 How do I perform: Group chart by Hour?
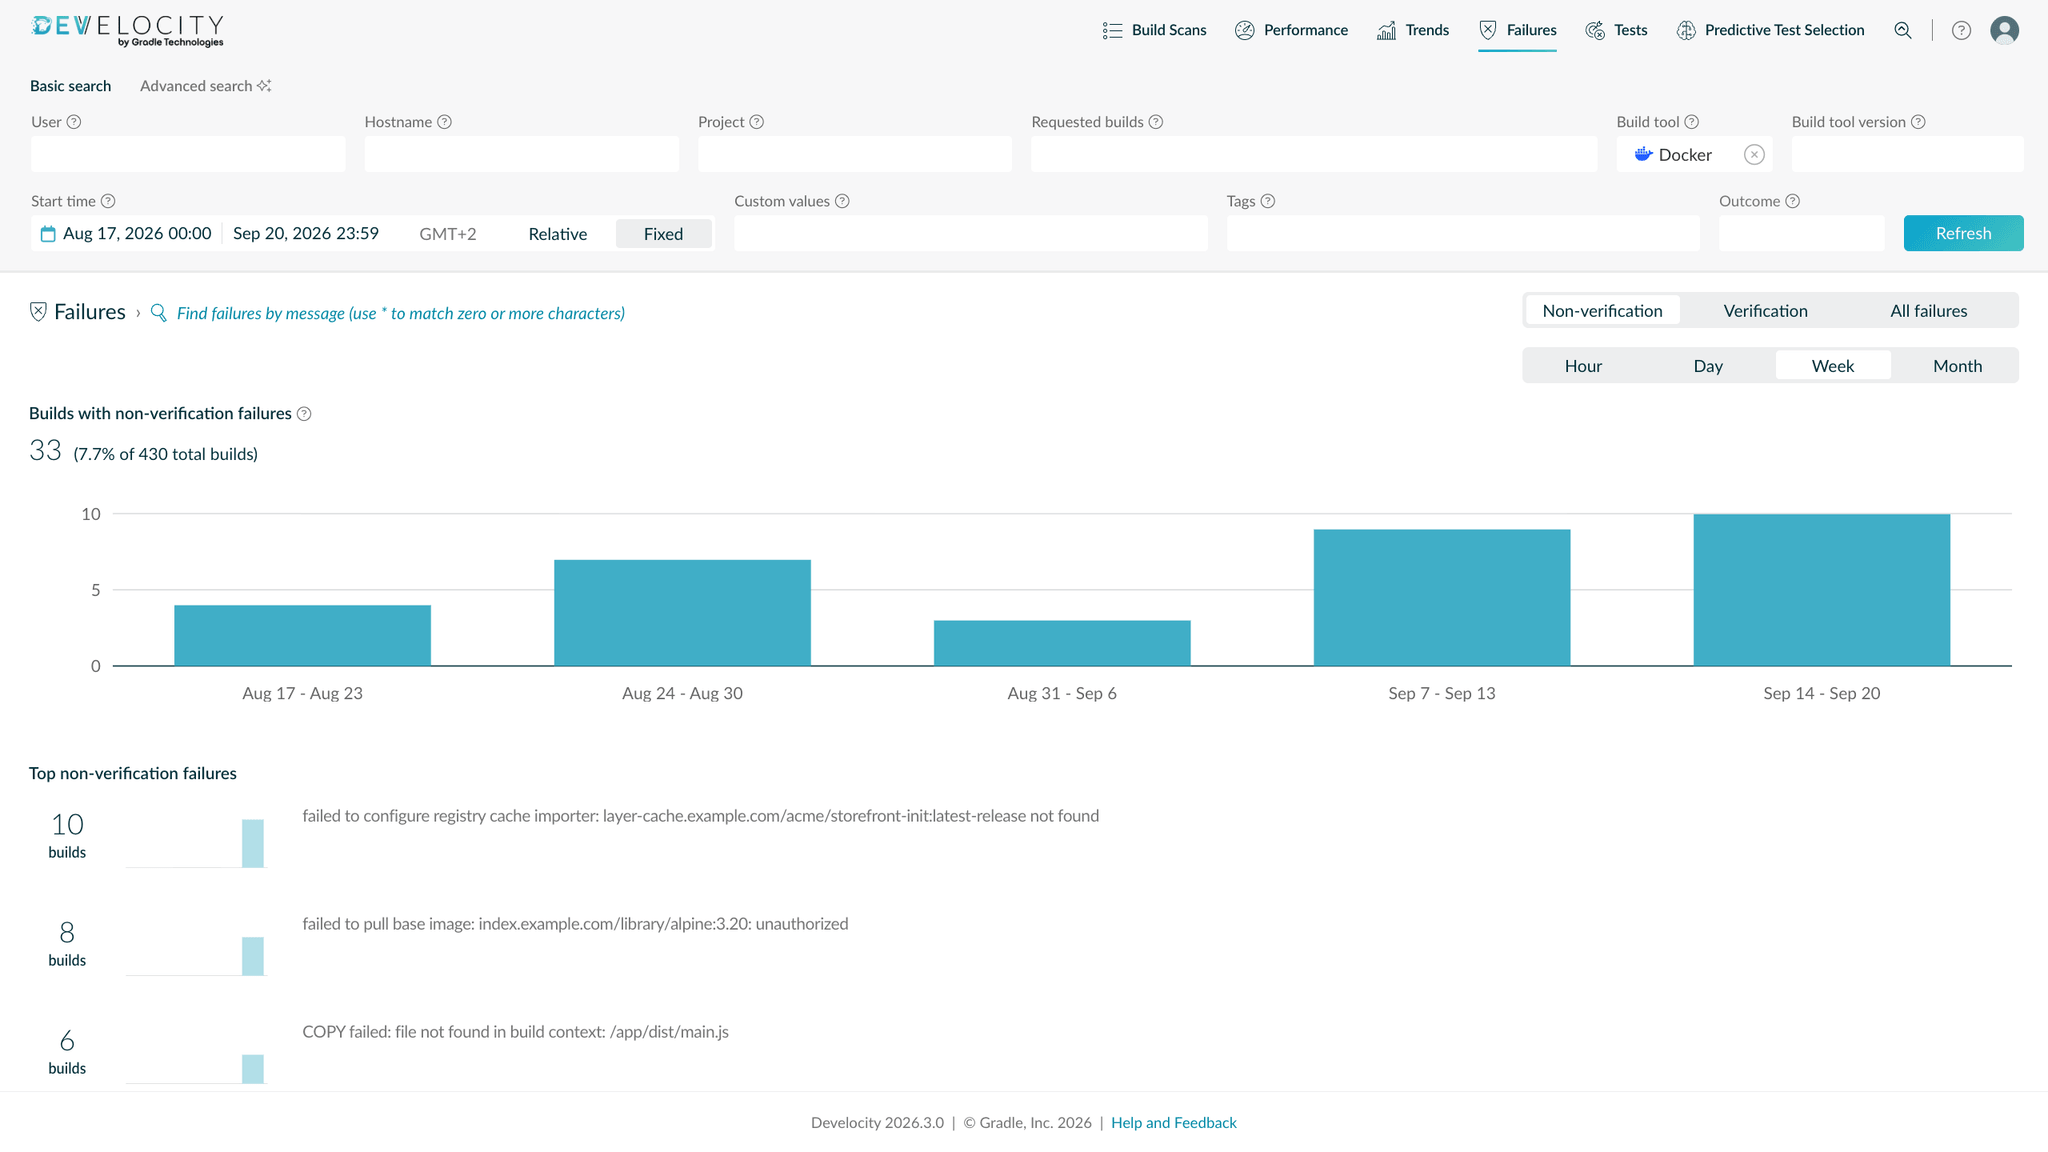(1584, 366)
